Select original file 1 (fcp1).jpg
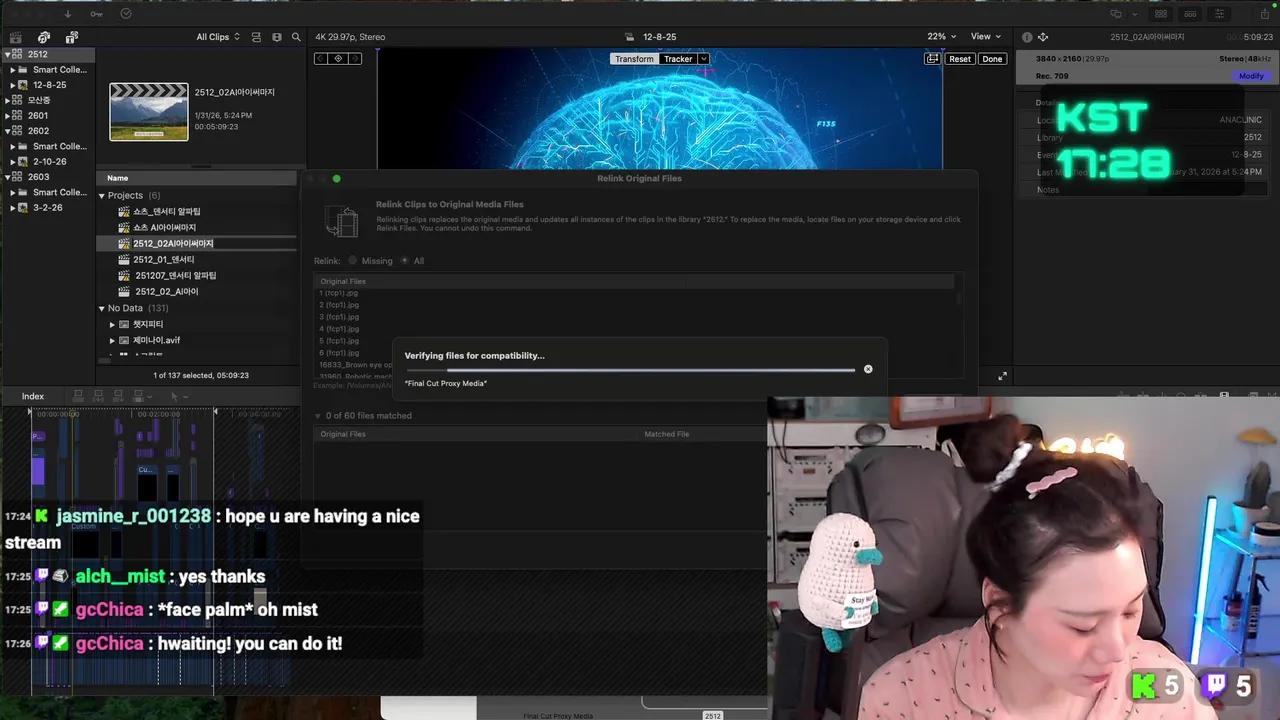Screen dimensions: 1280x720 point(339,293)
